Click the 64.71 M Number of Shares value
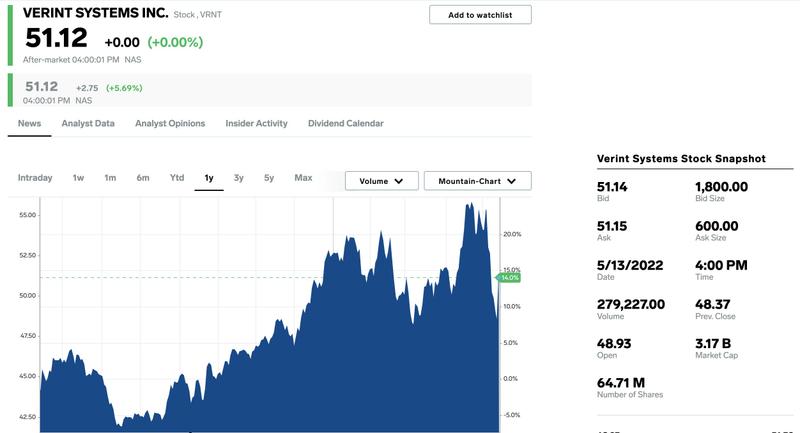The image size is (800, 433). click(621, 383)
